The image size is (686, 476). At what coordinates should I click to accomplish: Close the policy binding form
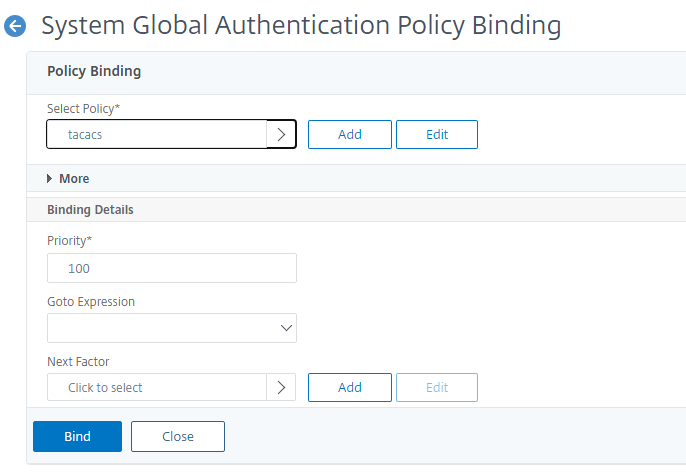[178, 436]
